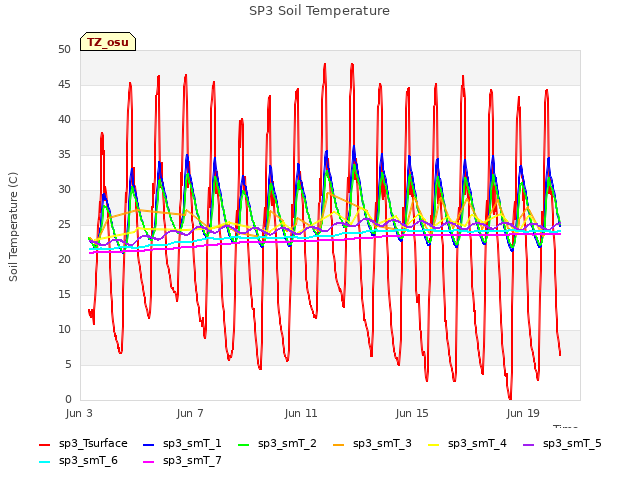Click the Jun 11 x-axis tick label

point(301,413)
